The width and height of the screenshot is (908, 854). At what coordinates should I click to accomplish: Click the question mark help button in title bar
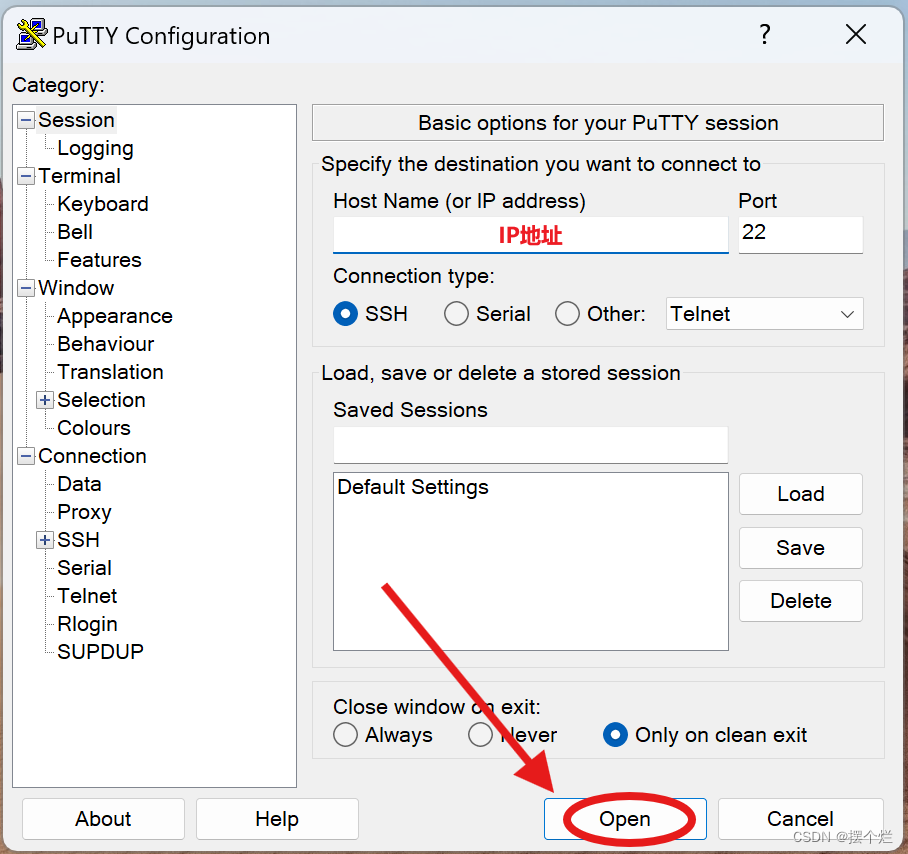pos(765,35)
